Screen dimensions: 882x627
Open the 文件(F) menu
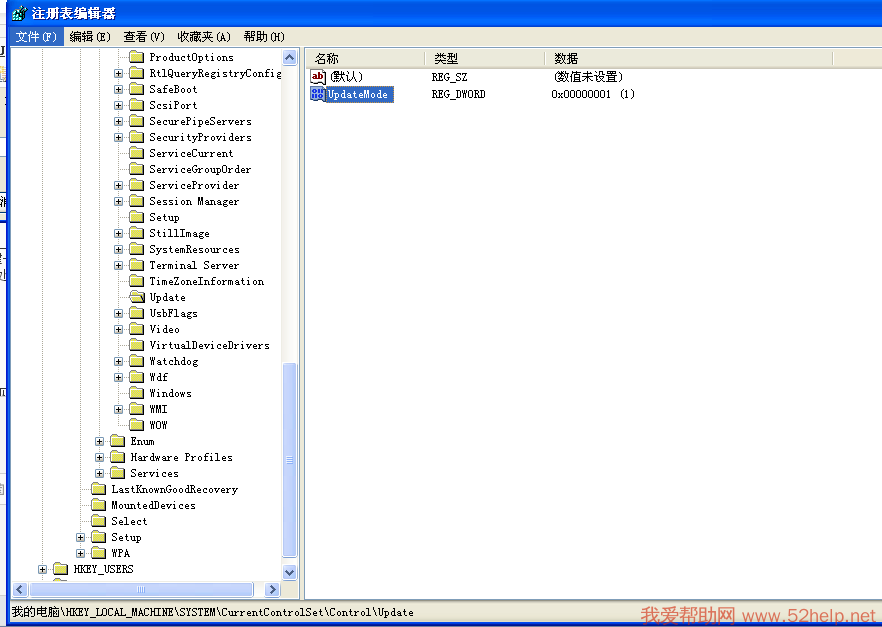pos(36,37)
